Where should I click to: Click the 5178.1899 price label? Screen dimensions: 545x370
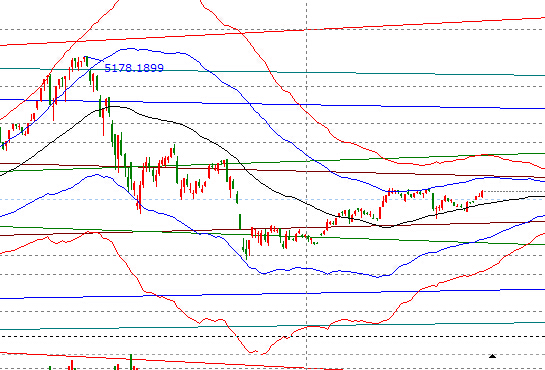click(134, 68)
